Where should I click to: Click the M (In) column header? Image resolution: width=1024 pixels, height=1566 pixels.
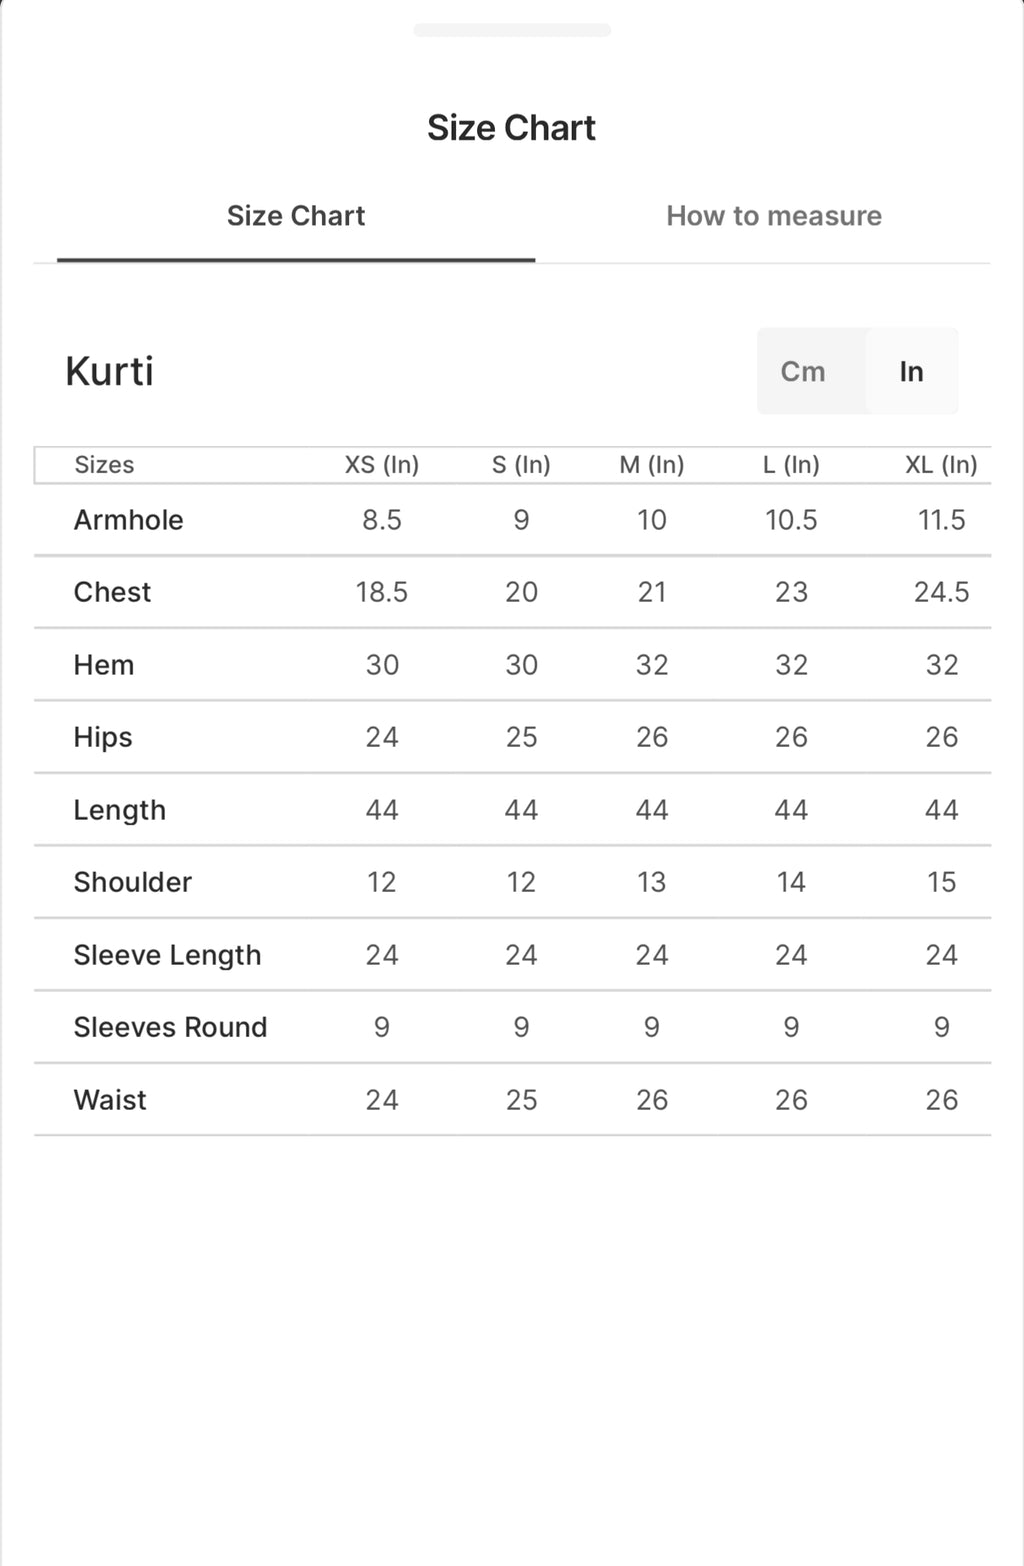[x=652, y=465]
